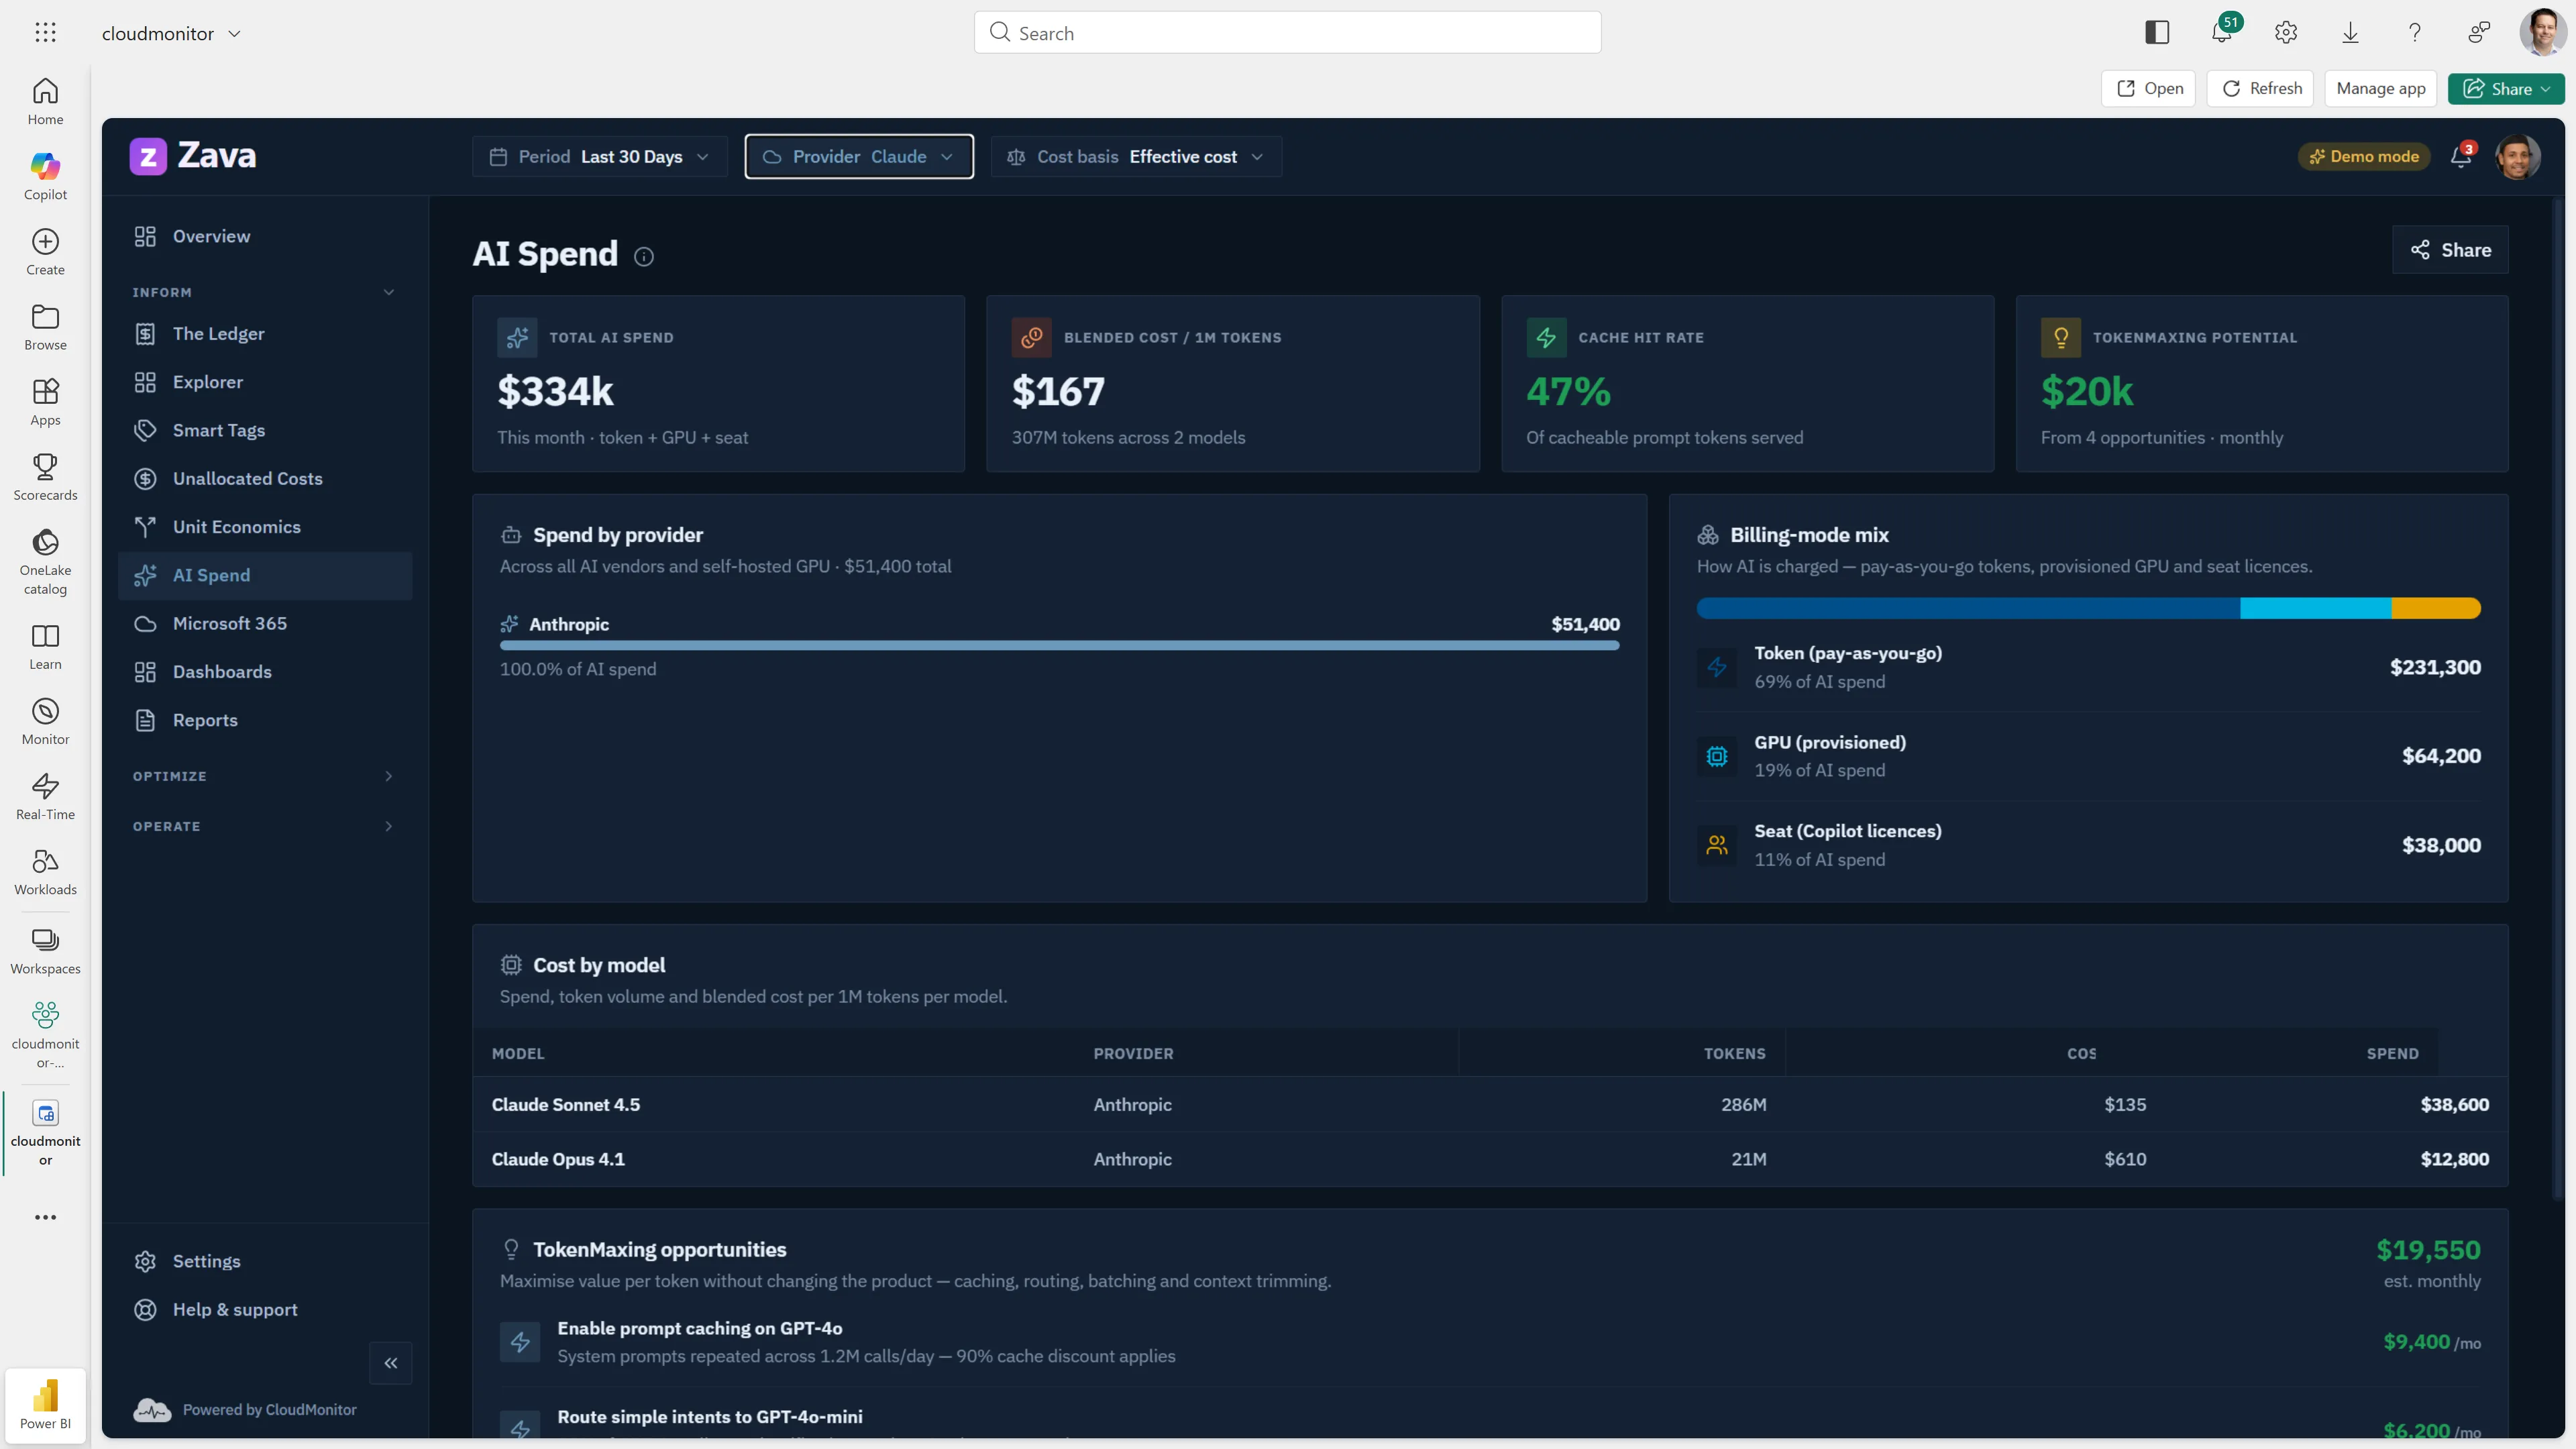Open Workloads icon in left rail
2576x1449 pixels.
[45, 861]
